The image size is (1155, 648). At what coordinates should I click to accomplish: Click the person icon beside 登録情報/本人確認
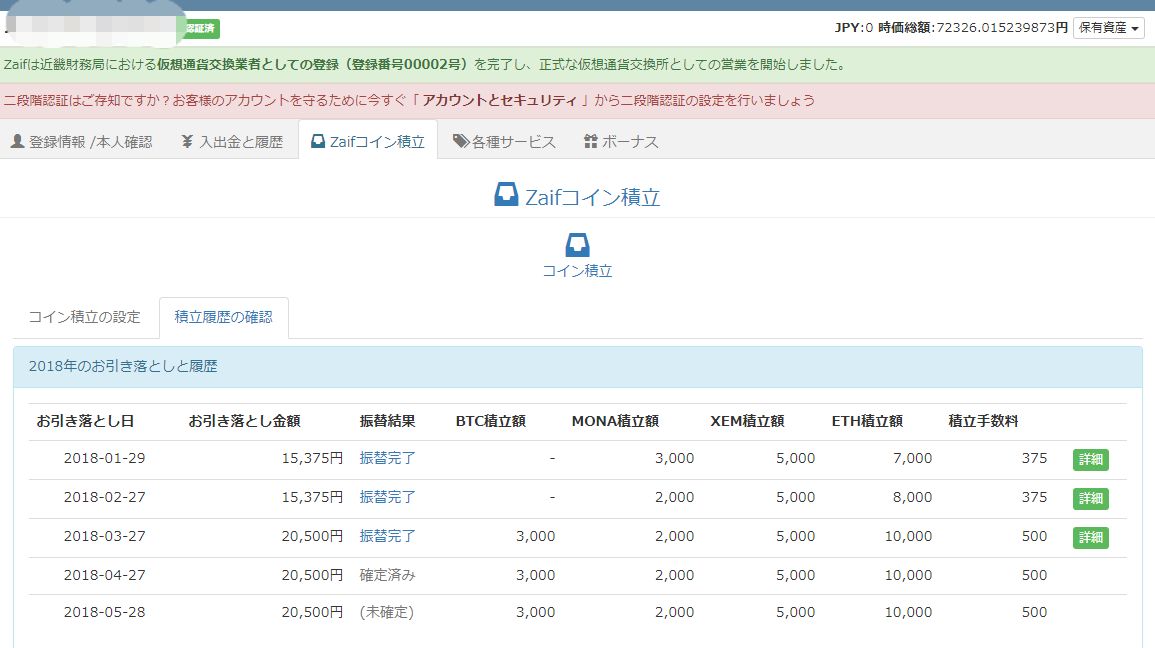click(x=17, y=142)
